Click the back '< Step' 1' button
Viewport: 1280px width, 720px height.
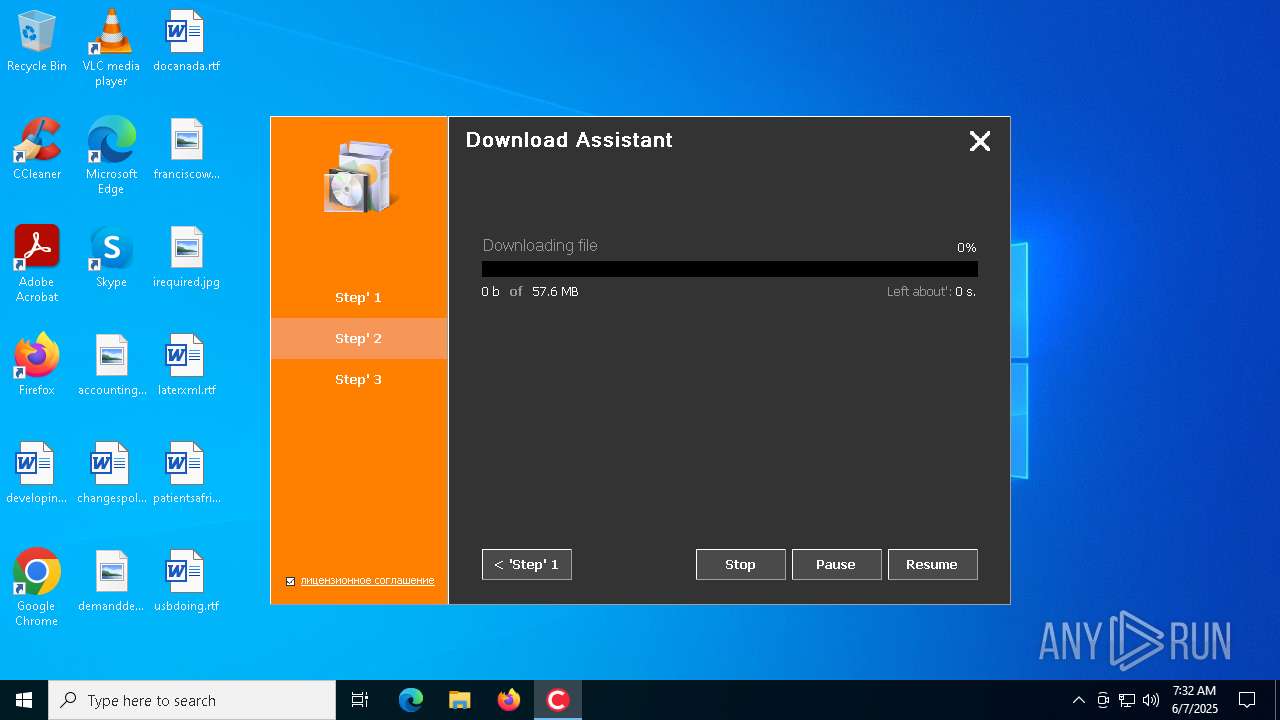(527, 565)
